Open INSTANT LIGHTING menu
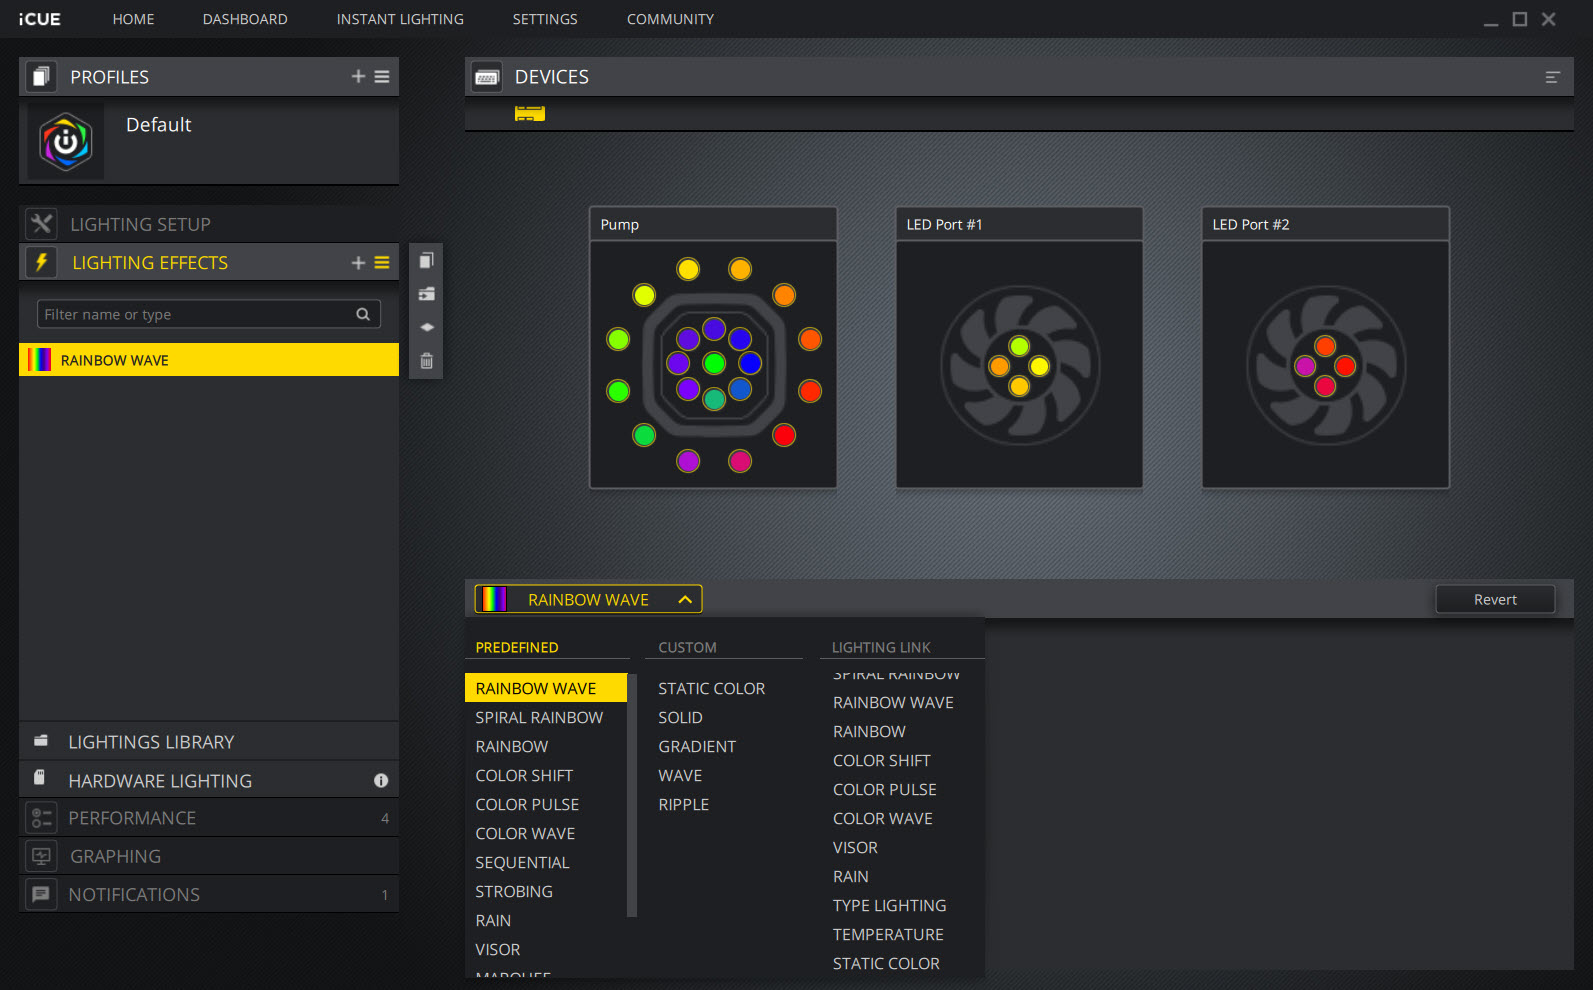The image size is (1593, 990). pos(400,19)
